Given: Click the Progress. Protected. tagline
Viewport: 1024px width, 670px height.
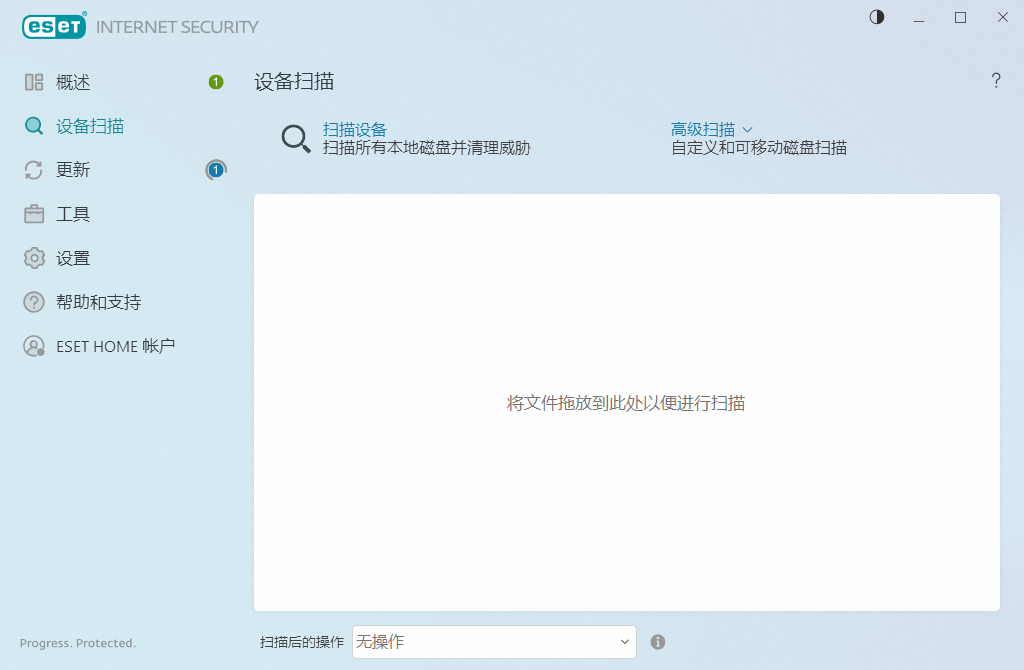Looking at the screenshot, I should (x=78, y=643).
